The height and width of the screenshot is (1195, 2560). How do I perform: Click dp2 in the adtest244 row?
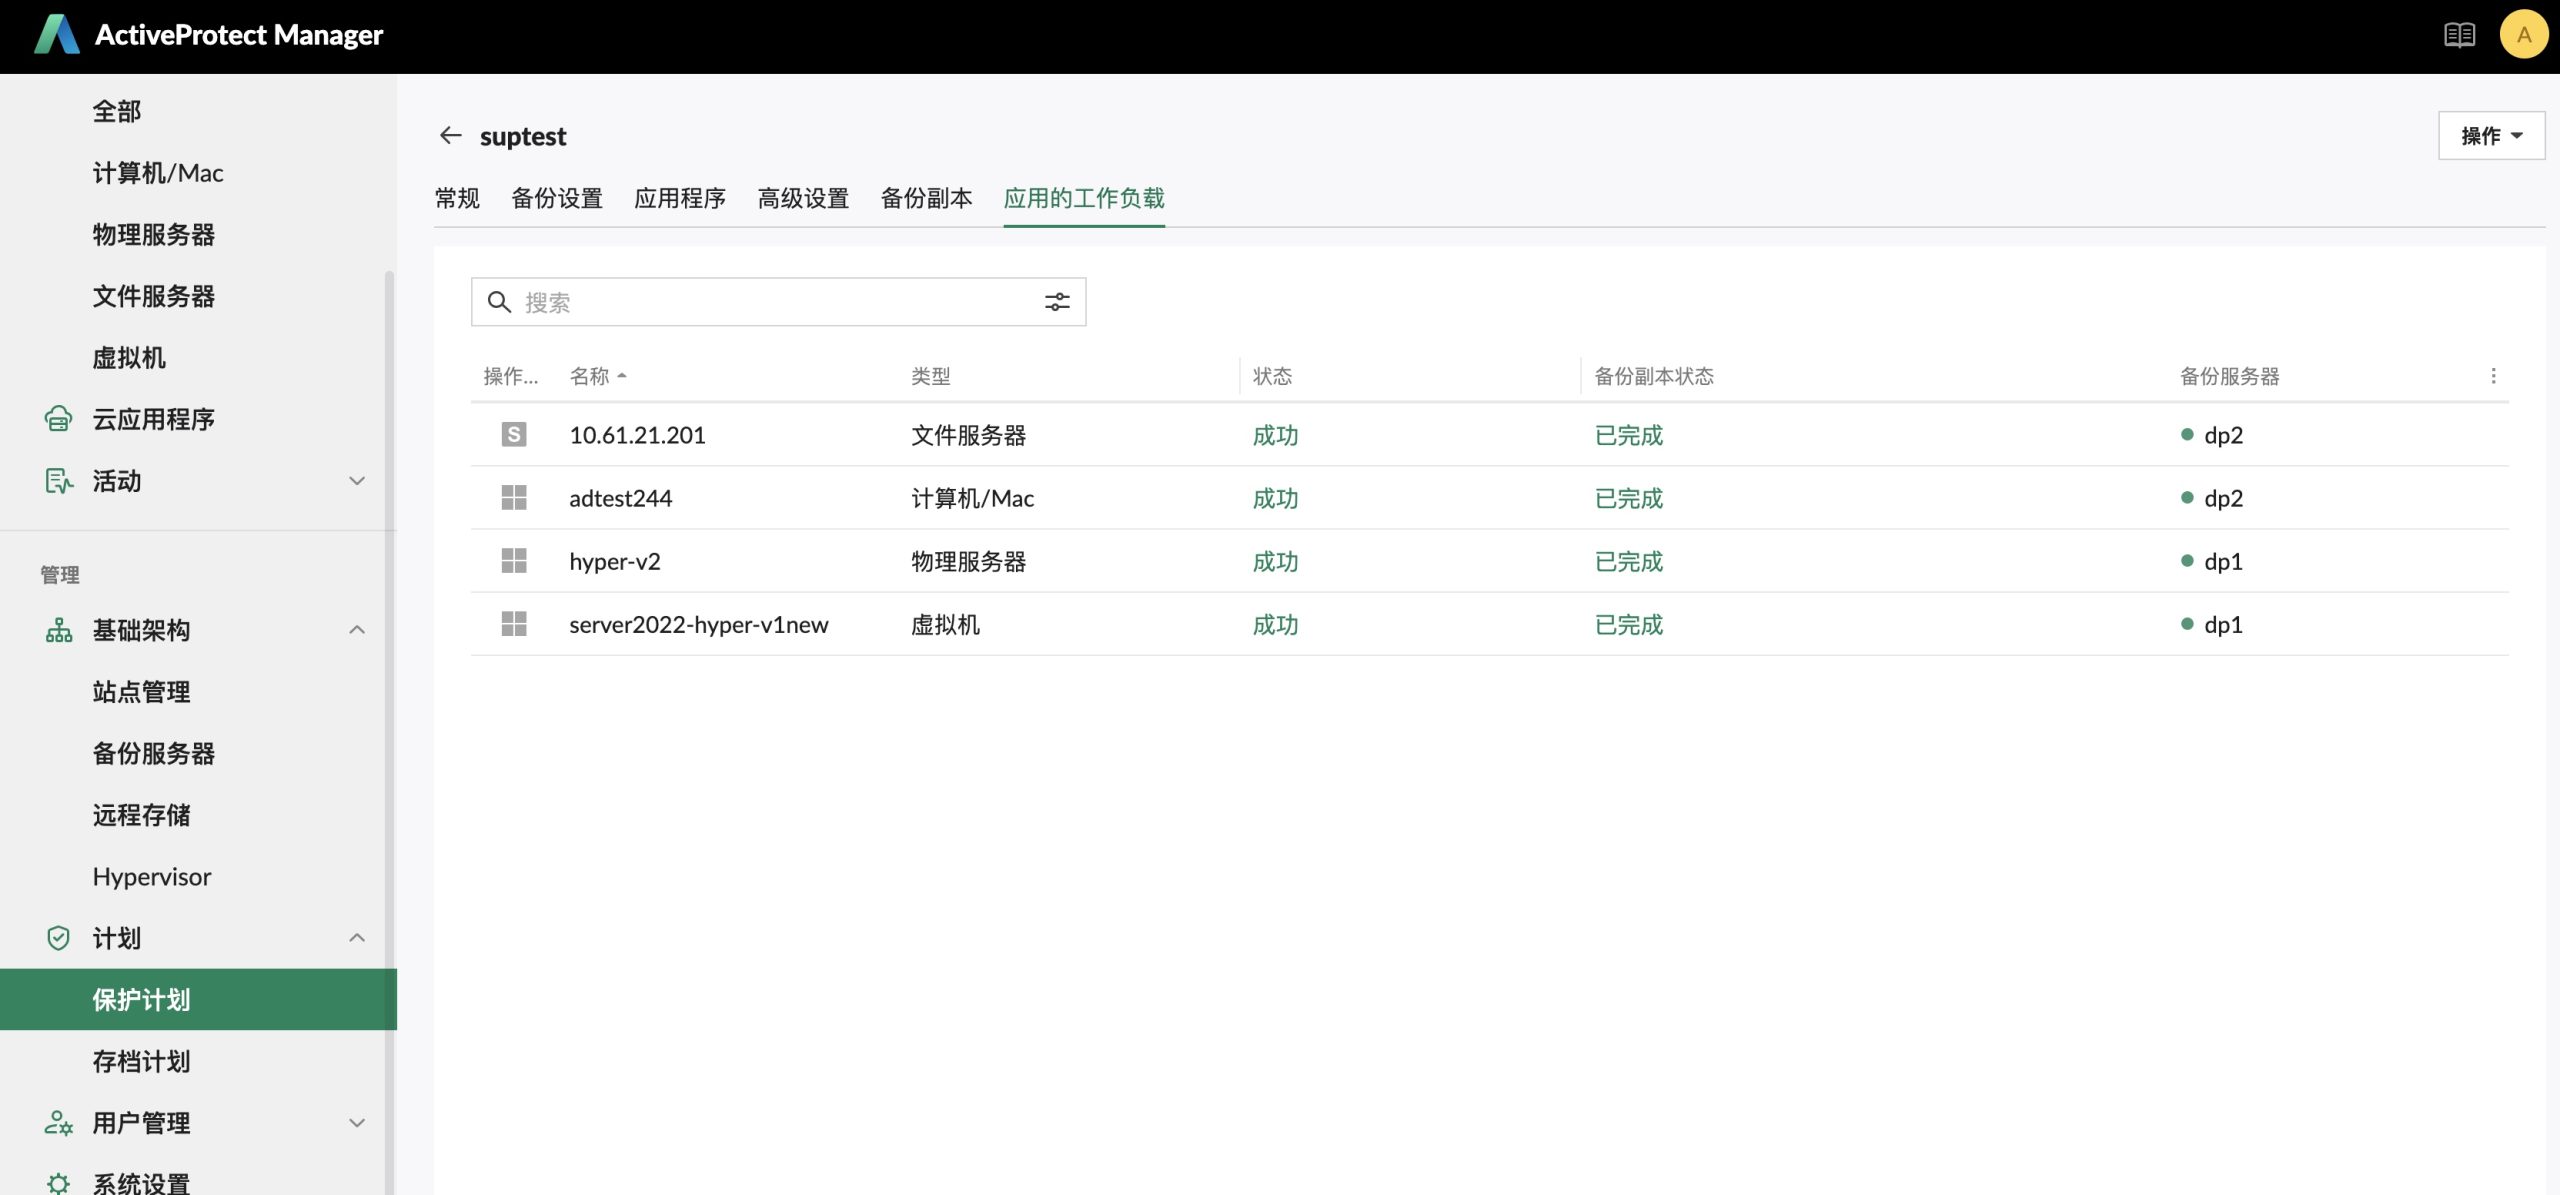(2223, 498)
